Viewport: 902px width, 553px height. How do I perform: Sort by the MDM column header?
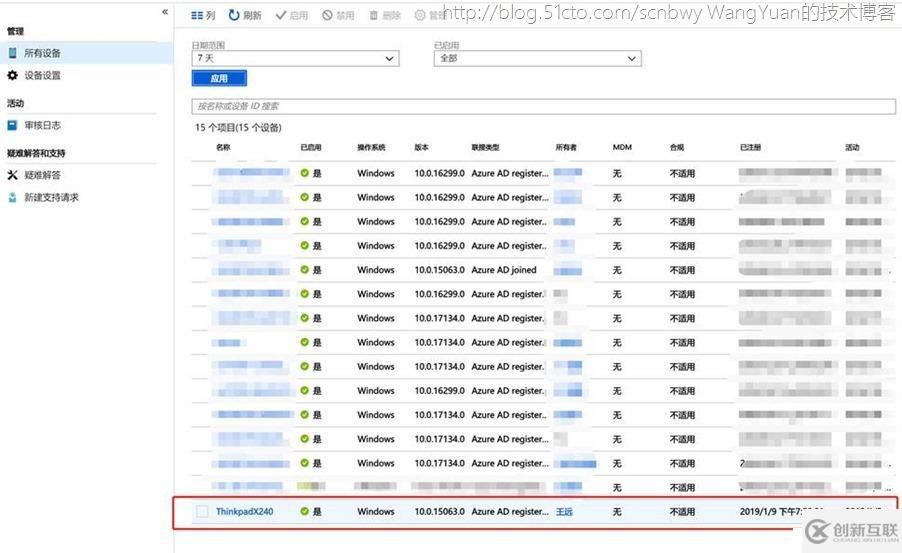pyautogui.click(x=622, y=147)
